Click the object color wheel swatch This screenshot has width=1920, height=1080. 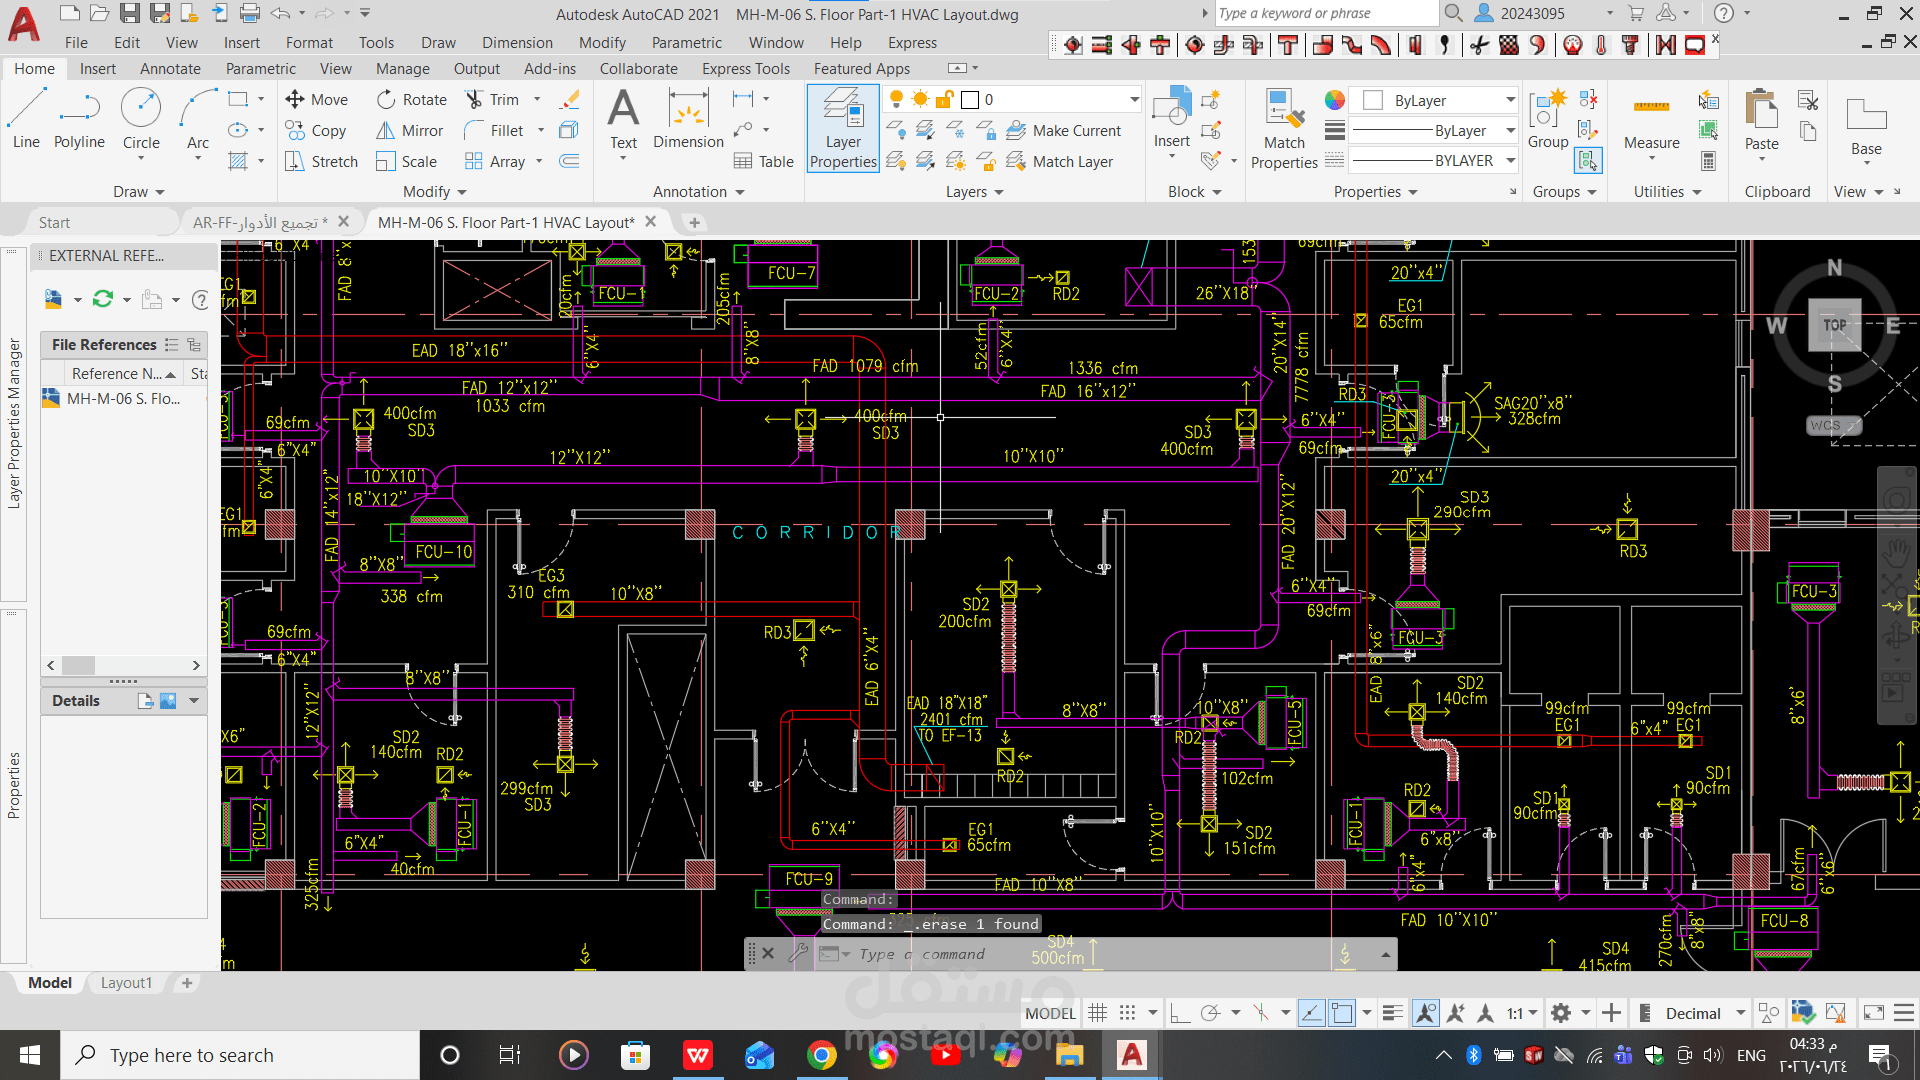coord(1334,100)
